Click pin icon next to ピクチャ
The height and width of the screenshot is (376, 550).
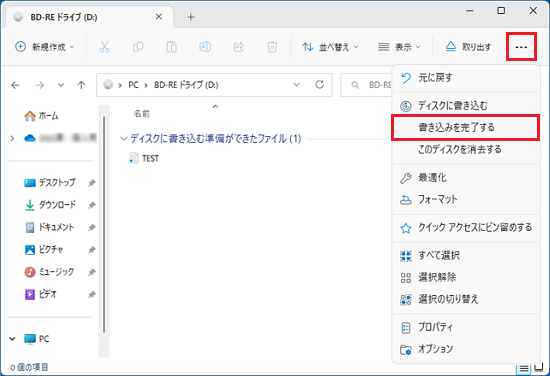[x=92, y=250]
